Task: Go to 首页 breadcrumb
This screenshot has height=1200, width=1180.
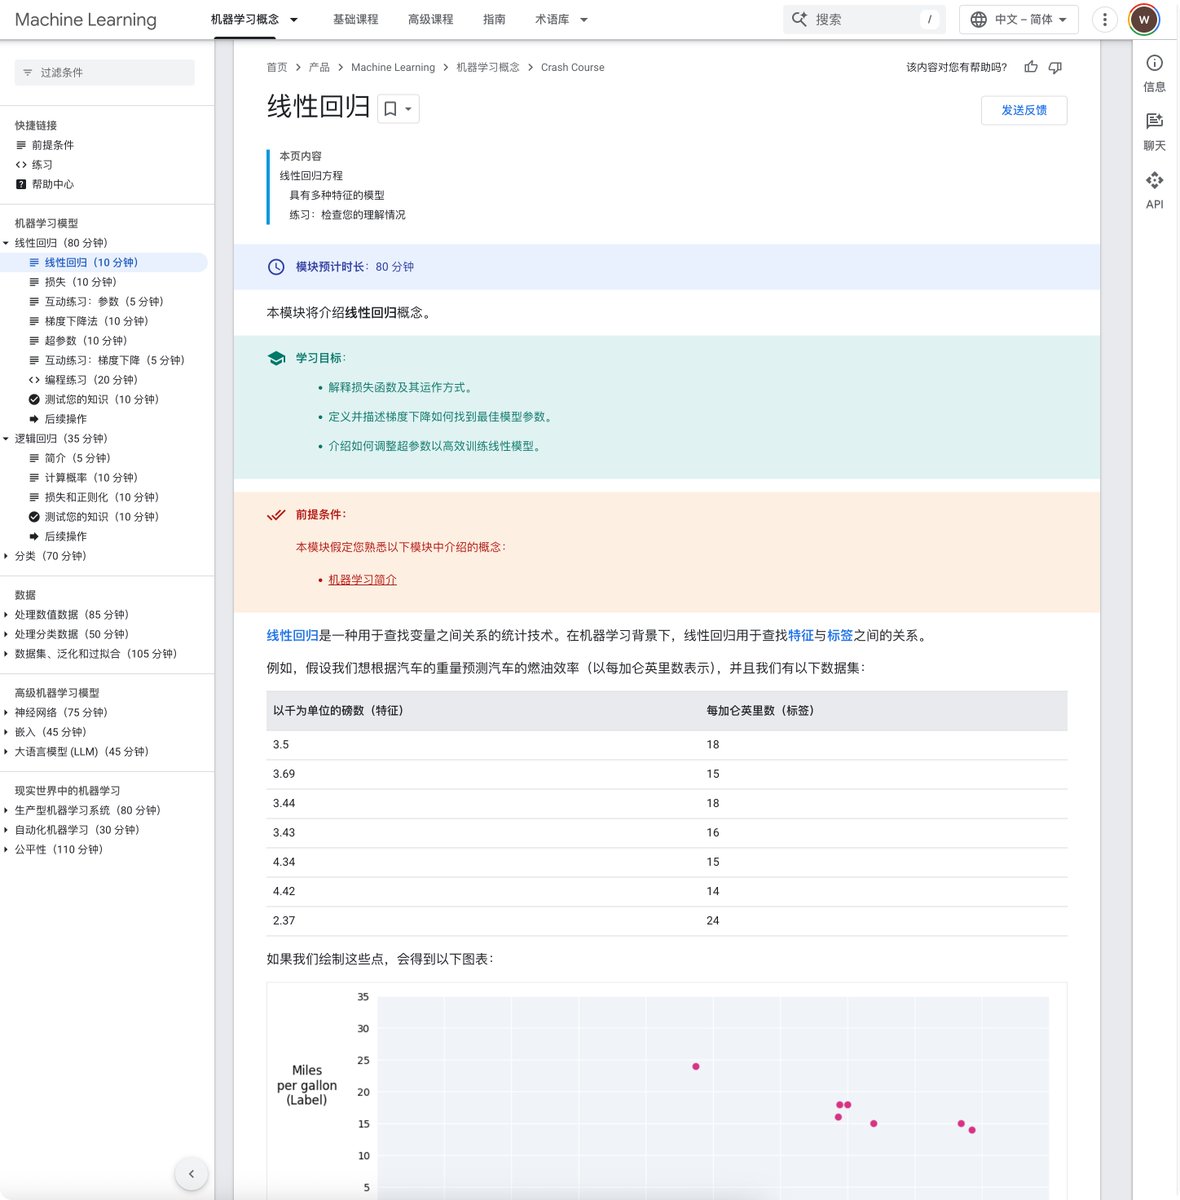Action: 277,67
